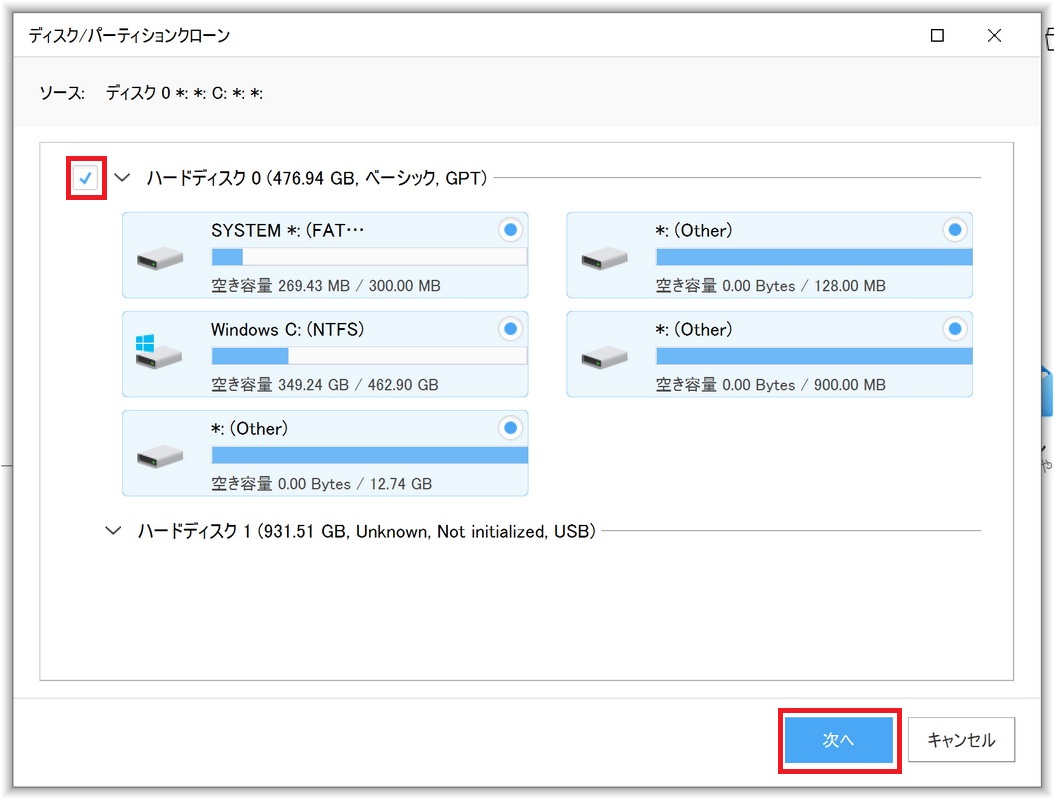Click the 次へ (Next) button
This screenshot has height=800, width=1054.
pos(838,740)
